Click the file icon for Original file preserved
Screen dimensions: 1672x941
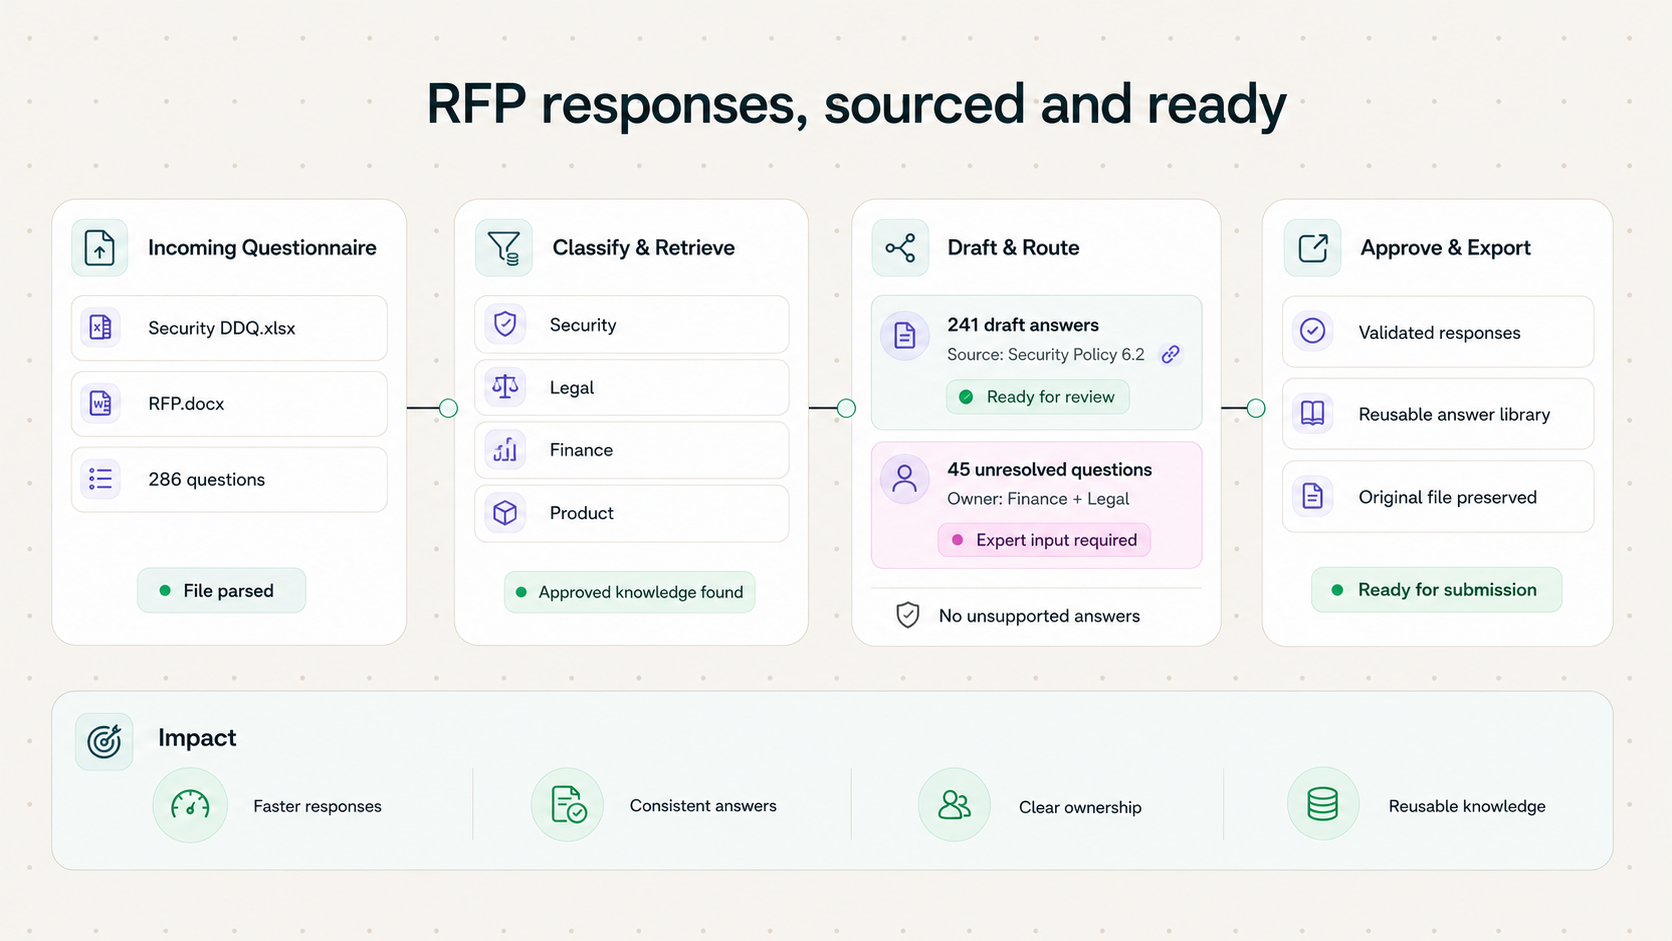click(1312, 496)
